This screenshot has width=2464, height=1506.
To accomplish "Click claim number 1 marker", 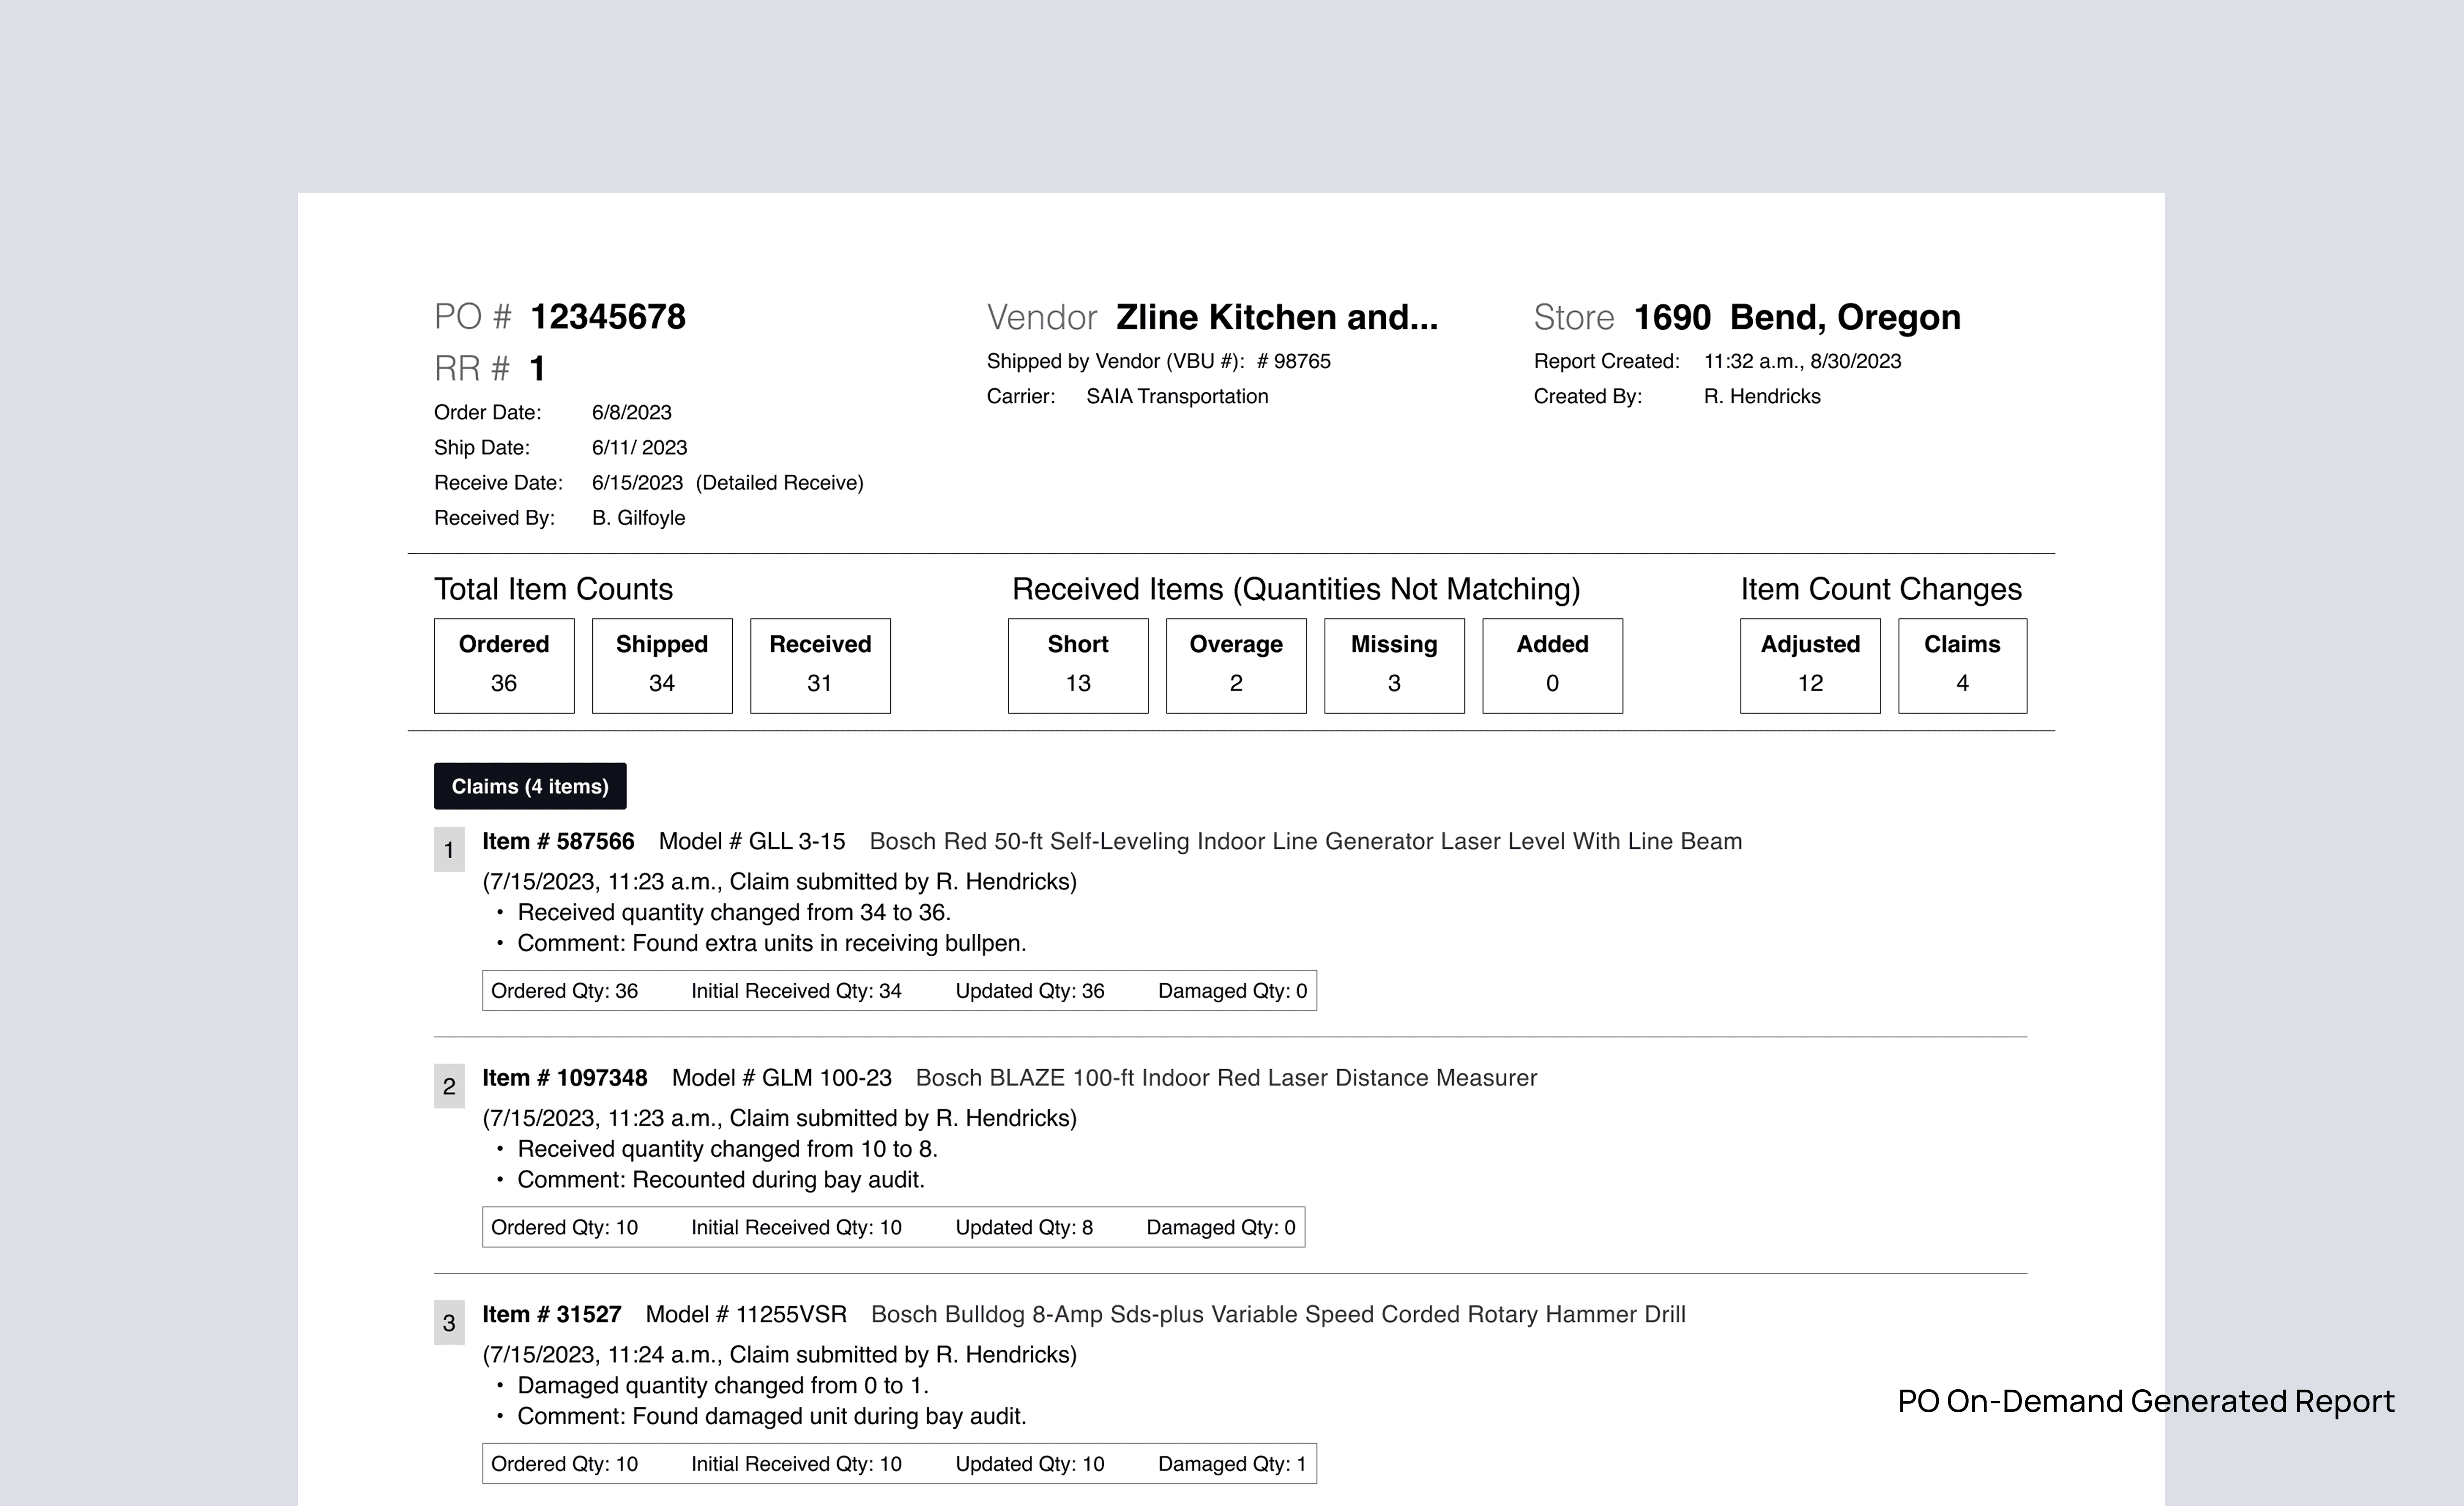I will tap(449, 850).
